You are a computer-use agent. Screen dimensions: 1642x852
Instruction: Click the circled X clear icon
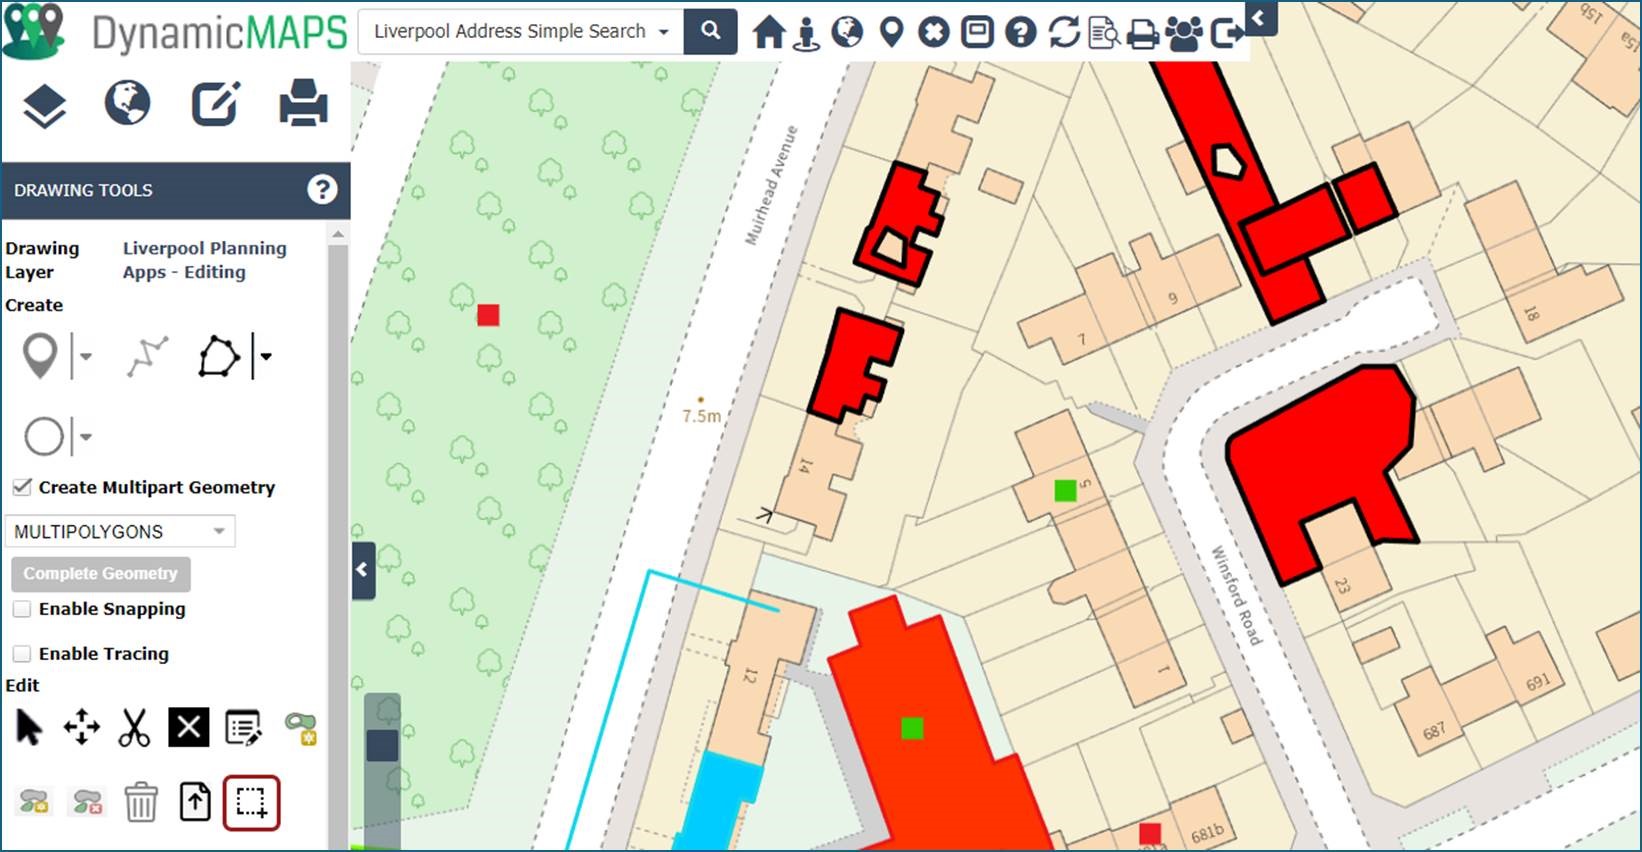pos(934,32)
